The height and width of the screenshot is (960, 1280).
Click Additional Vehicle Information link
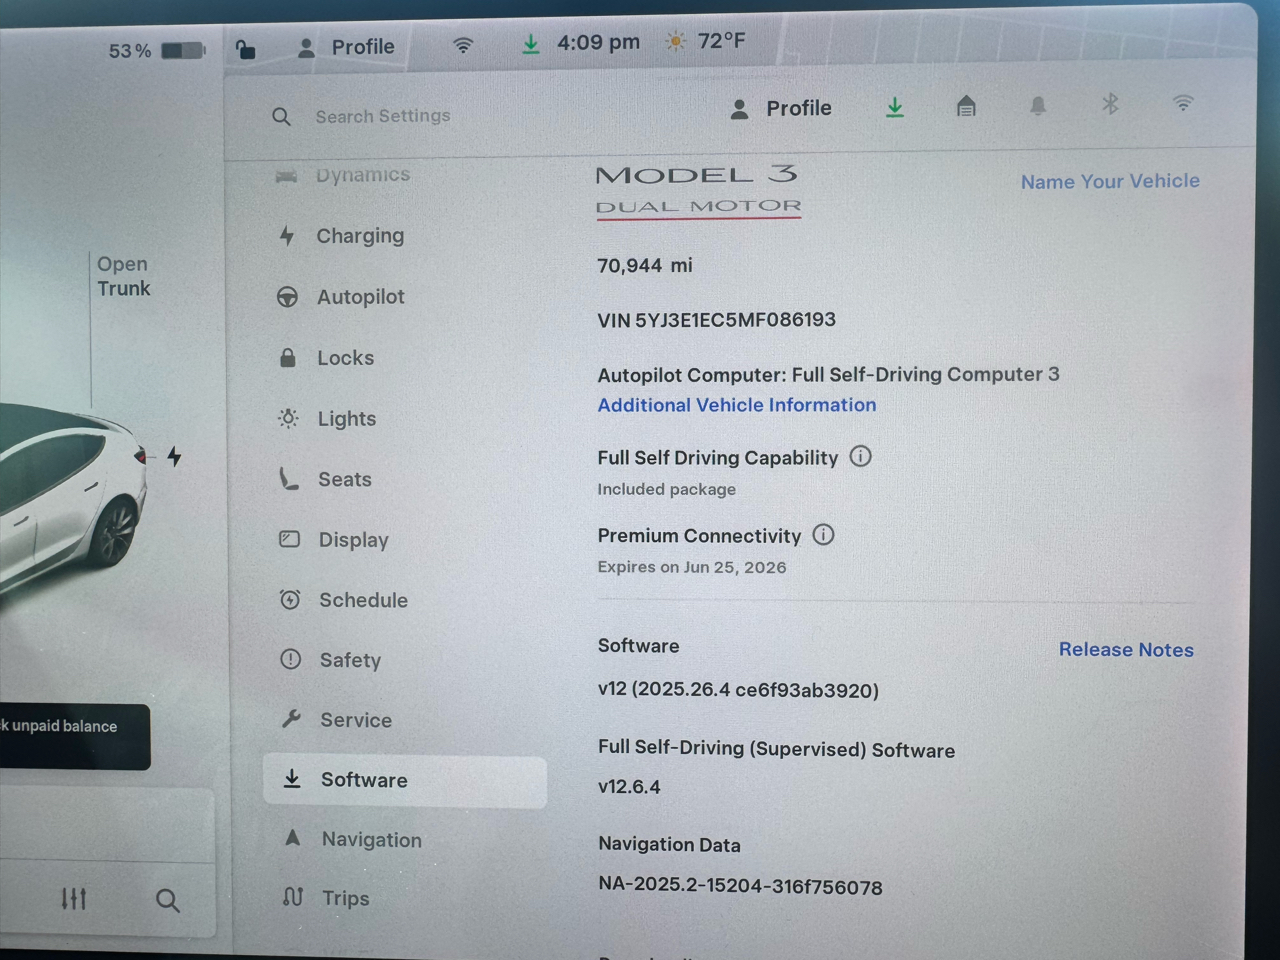[x=737, y=405]
